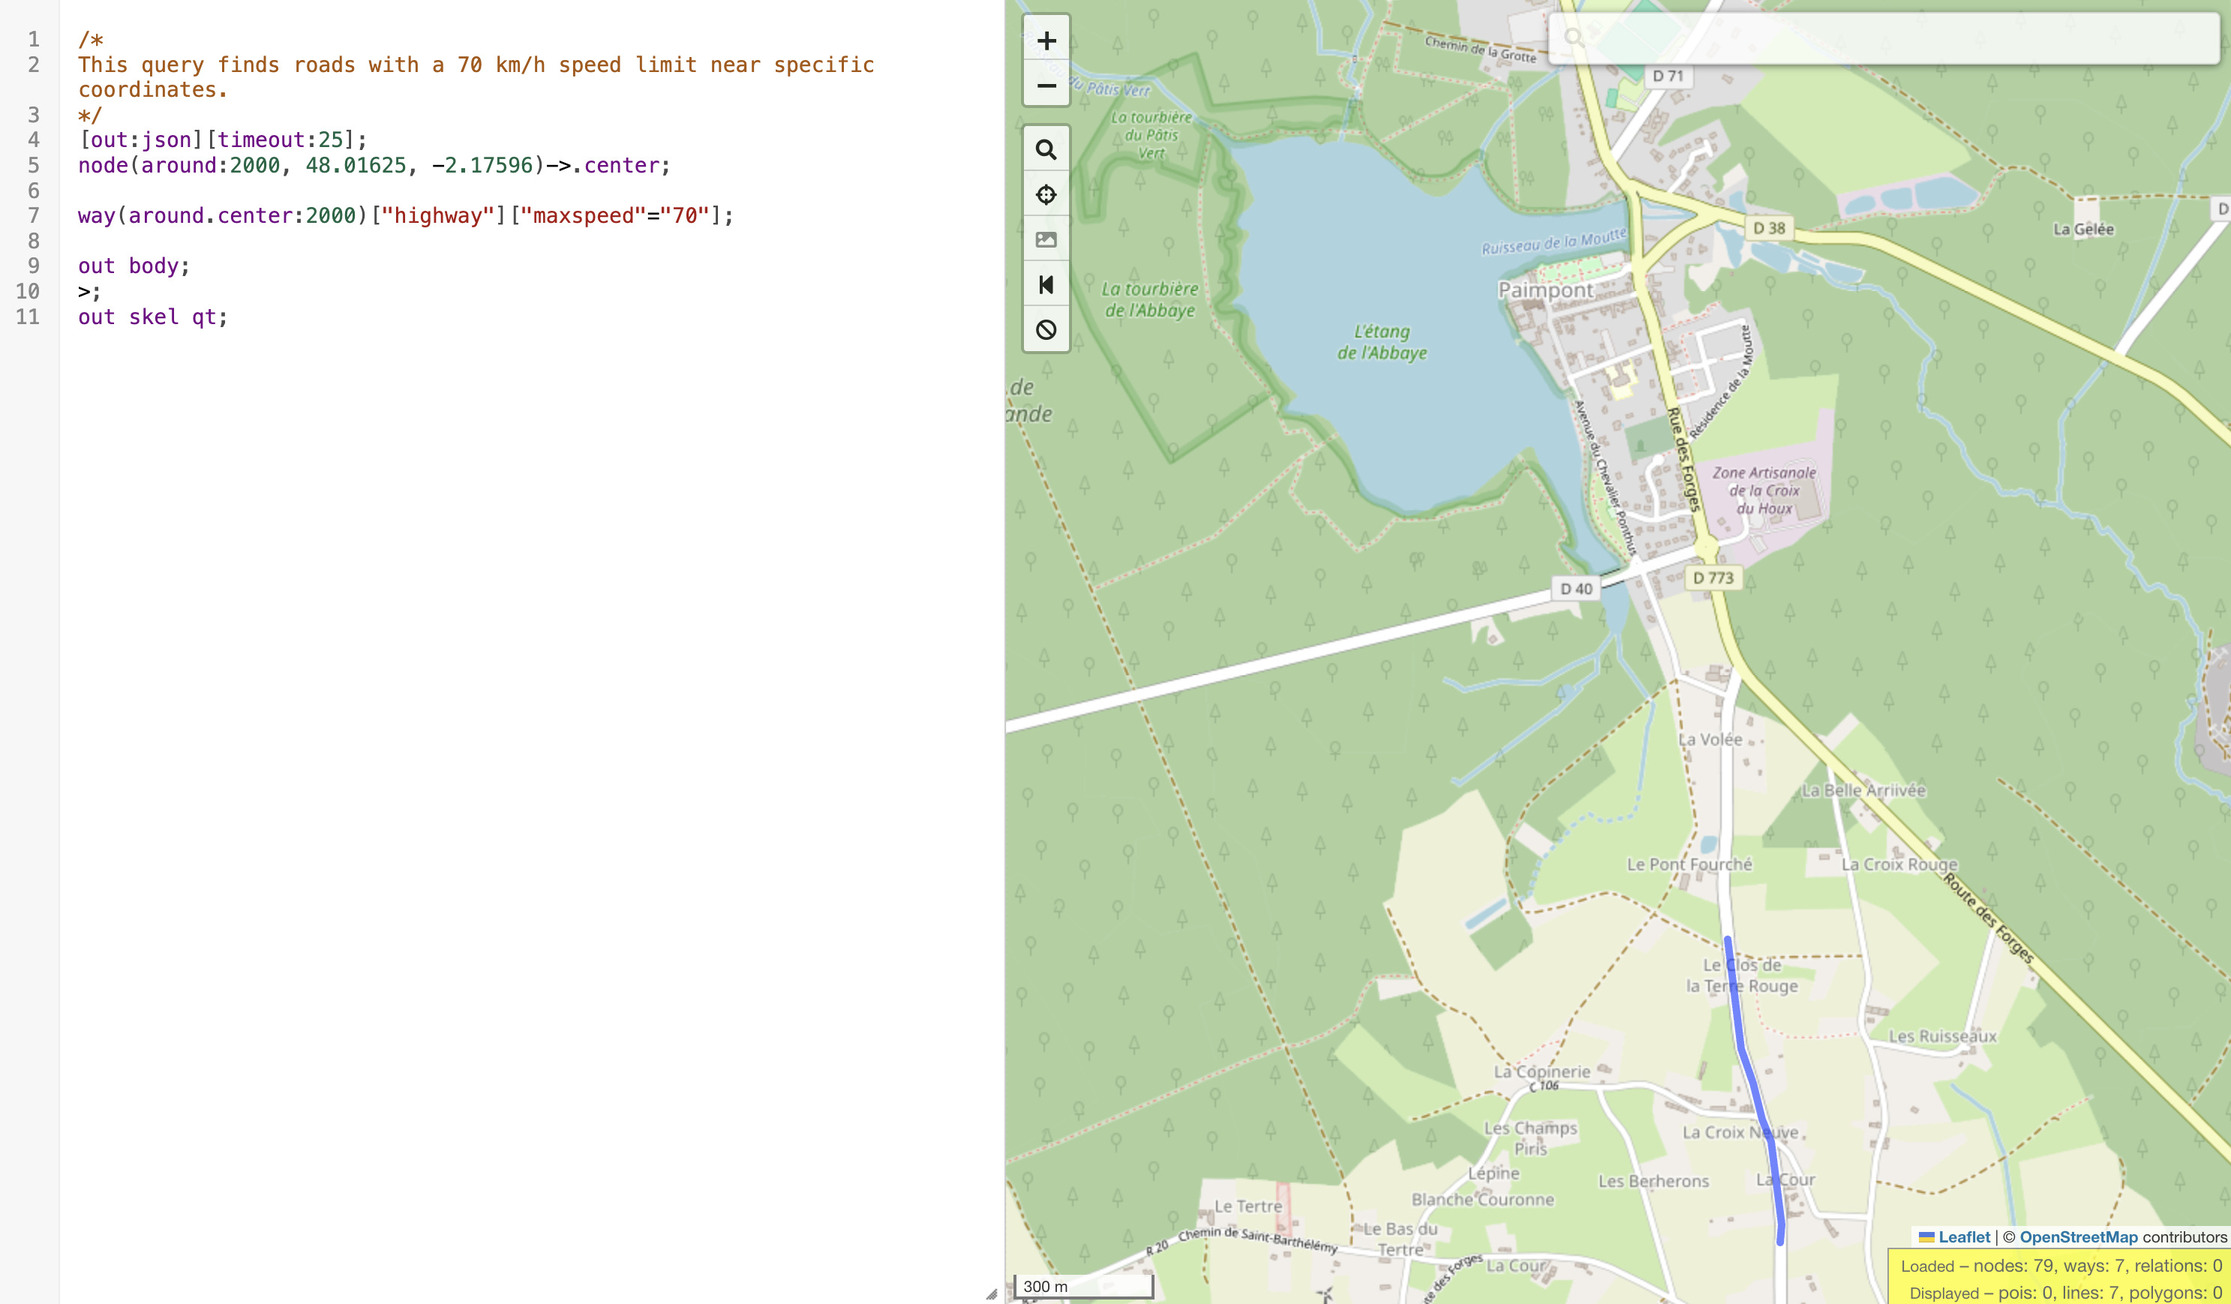Click line number 11 in gutter
Screen dimensions: 2231x1304
click(28, 317)
